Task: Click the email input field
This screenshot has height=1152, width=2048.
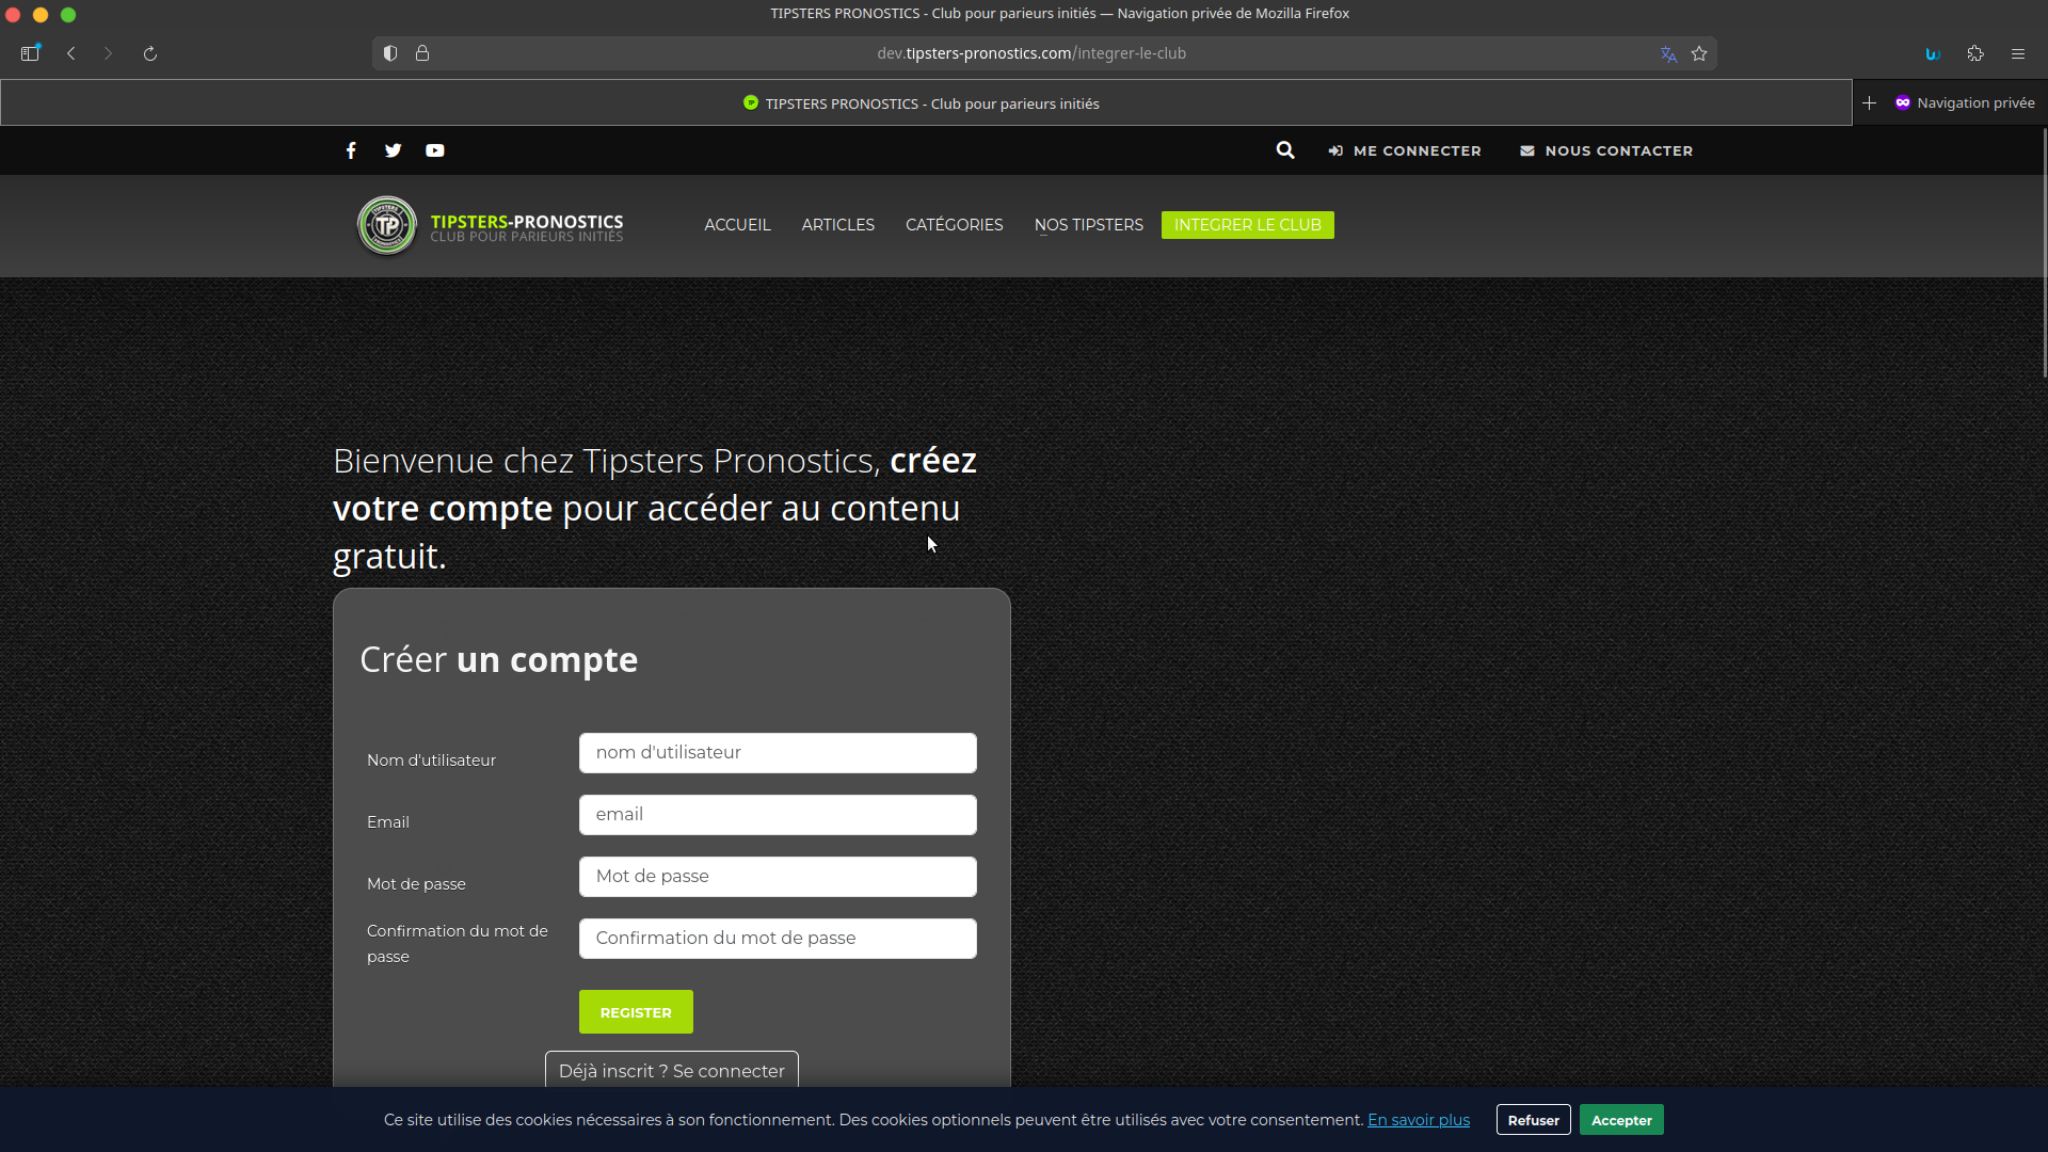Action: 777,814
